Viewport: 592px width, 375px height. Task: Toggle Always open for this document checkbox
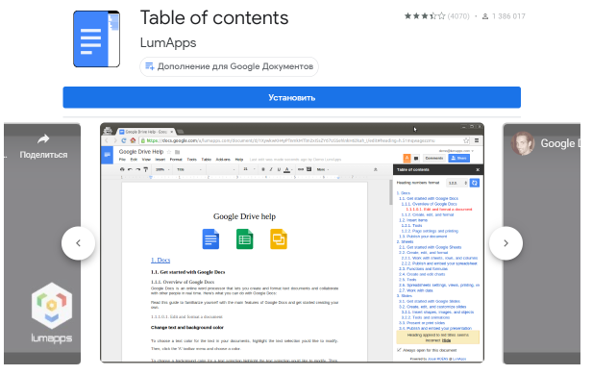(399, 350)
